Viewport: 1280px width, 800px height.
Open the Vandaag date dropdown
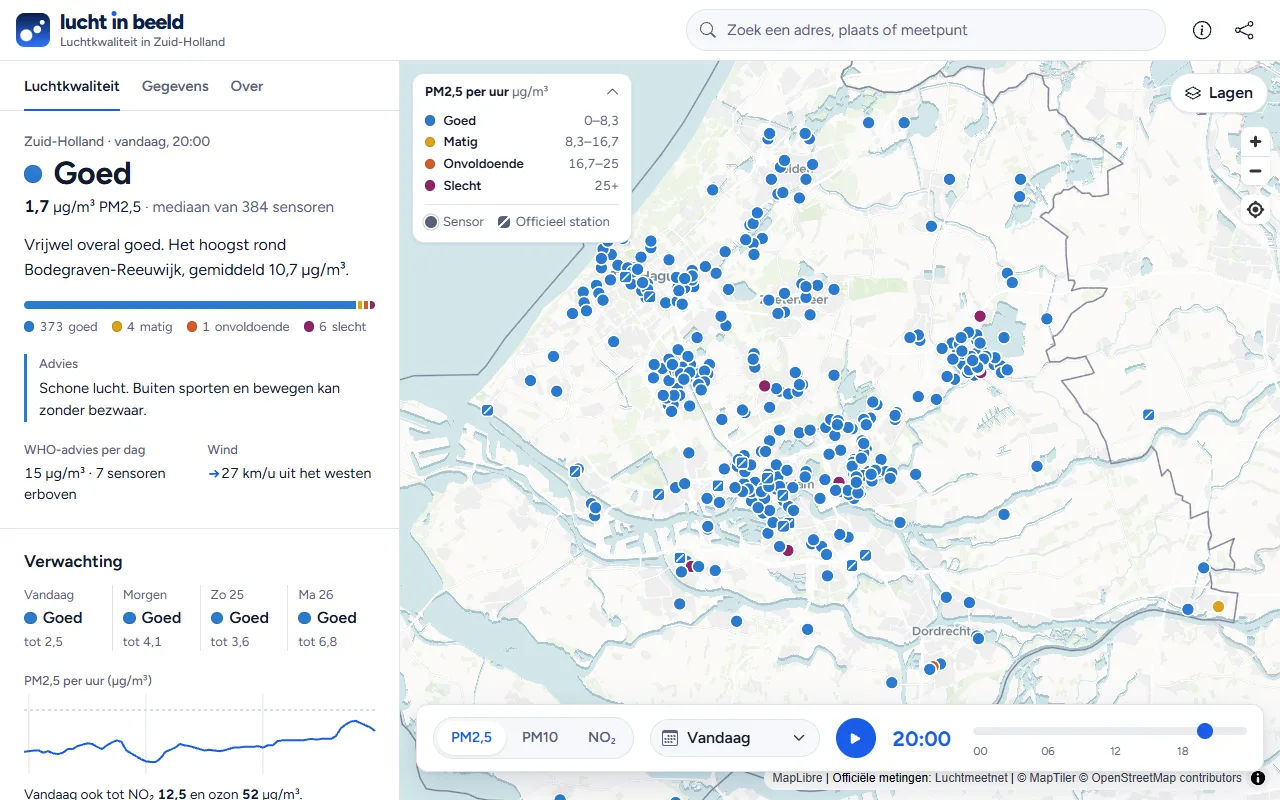pos(735,738)
